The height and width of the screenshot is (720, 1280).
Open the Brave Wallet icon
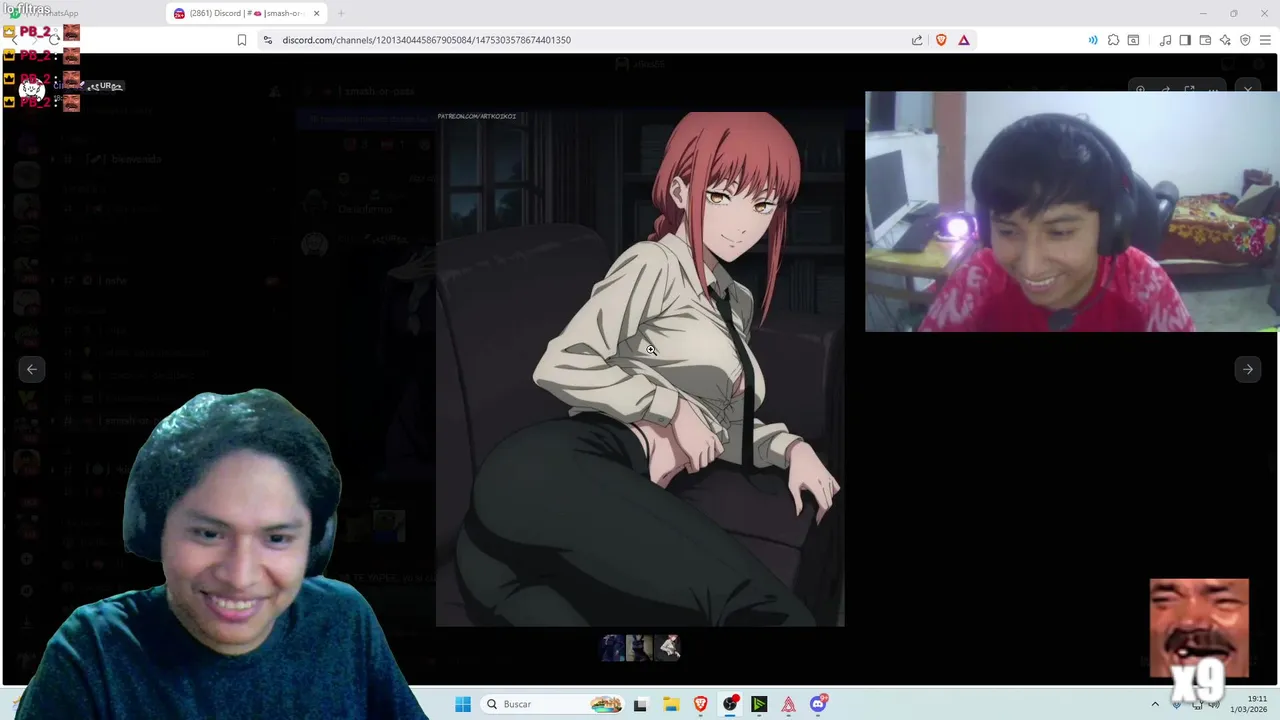point(1205,40)
